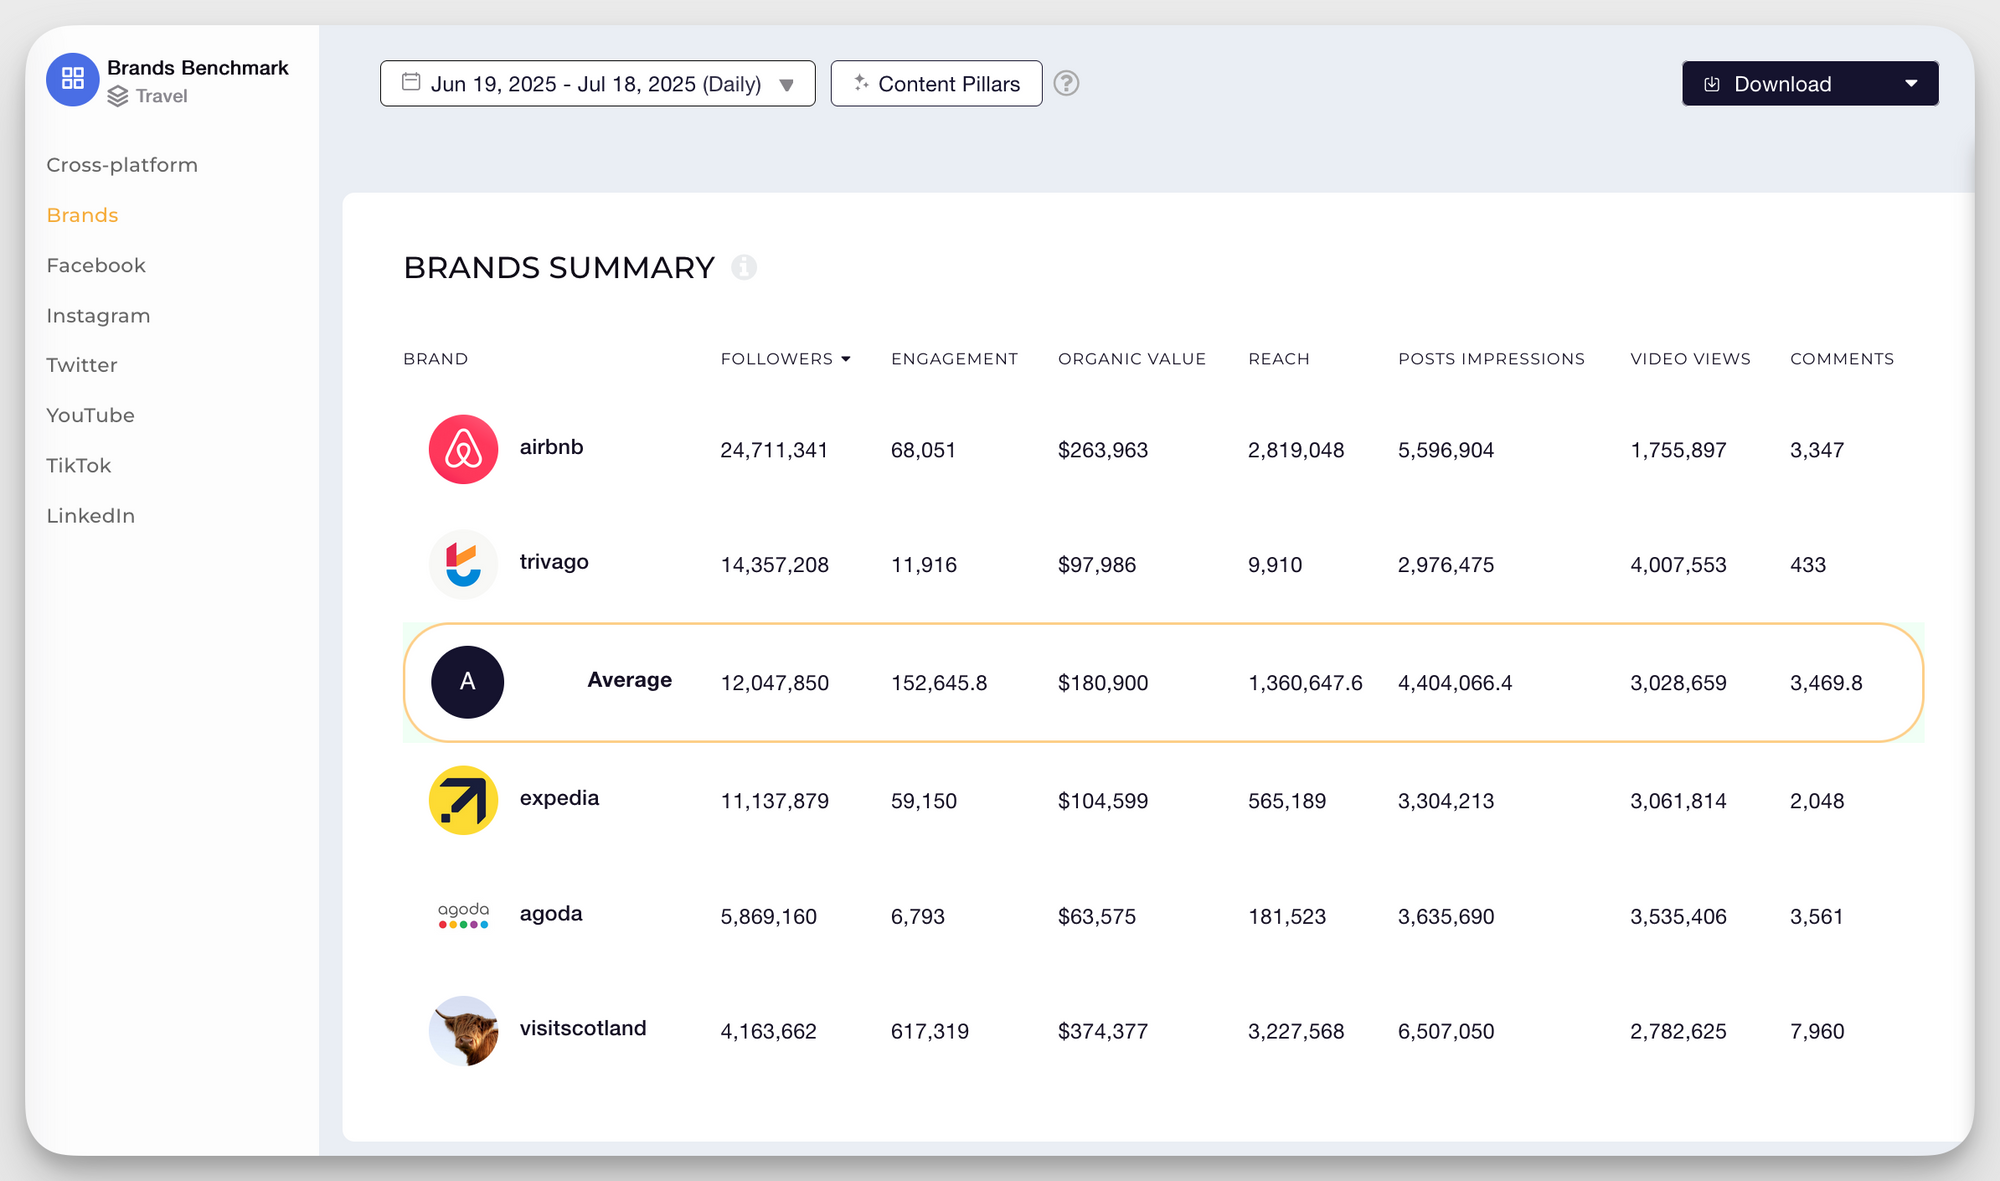Expand the Download dropdown arrow
Viewport: 2000px width, 1181px height.
tap(1911, 83)
